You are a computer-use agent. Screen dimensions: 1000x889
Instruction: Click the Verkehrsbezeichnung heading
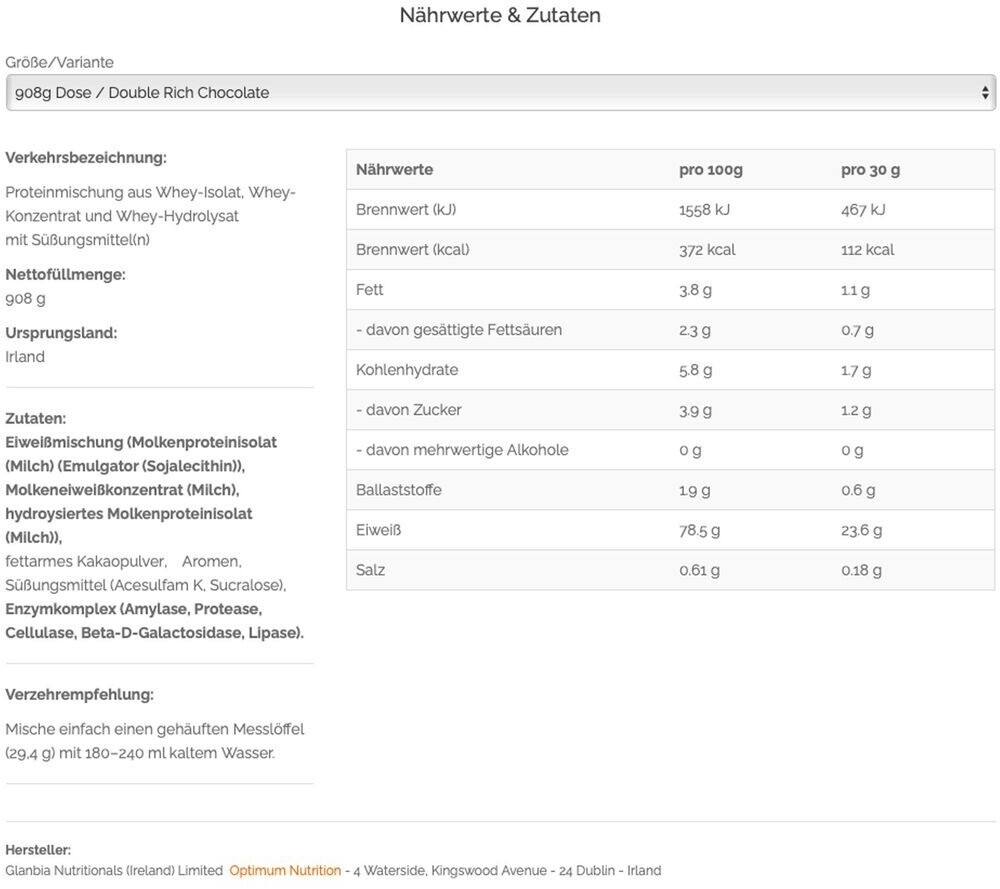point(86,158)
